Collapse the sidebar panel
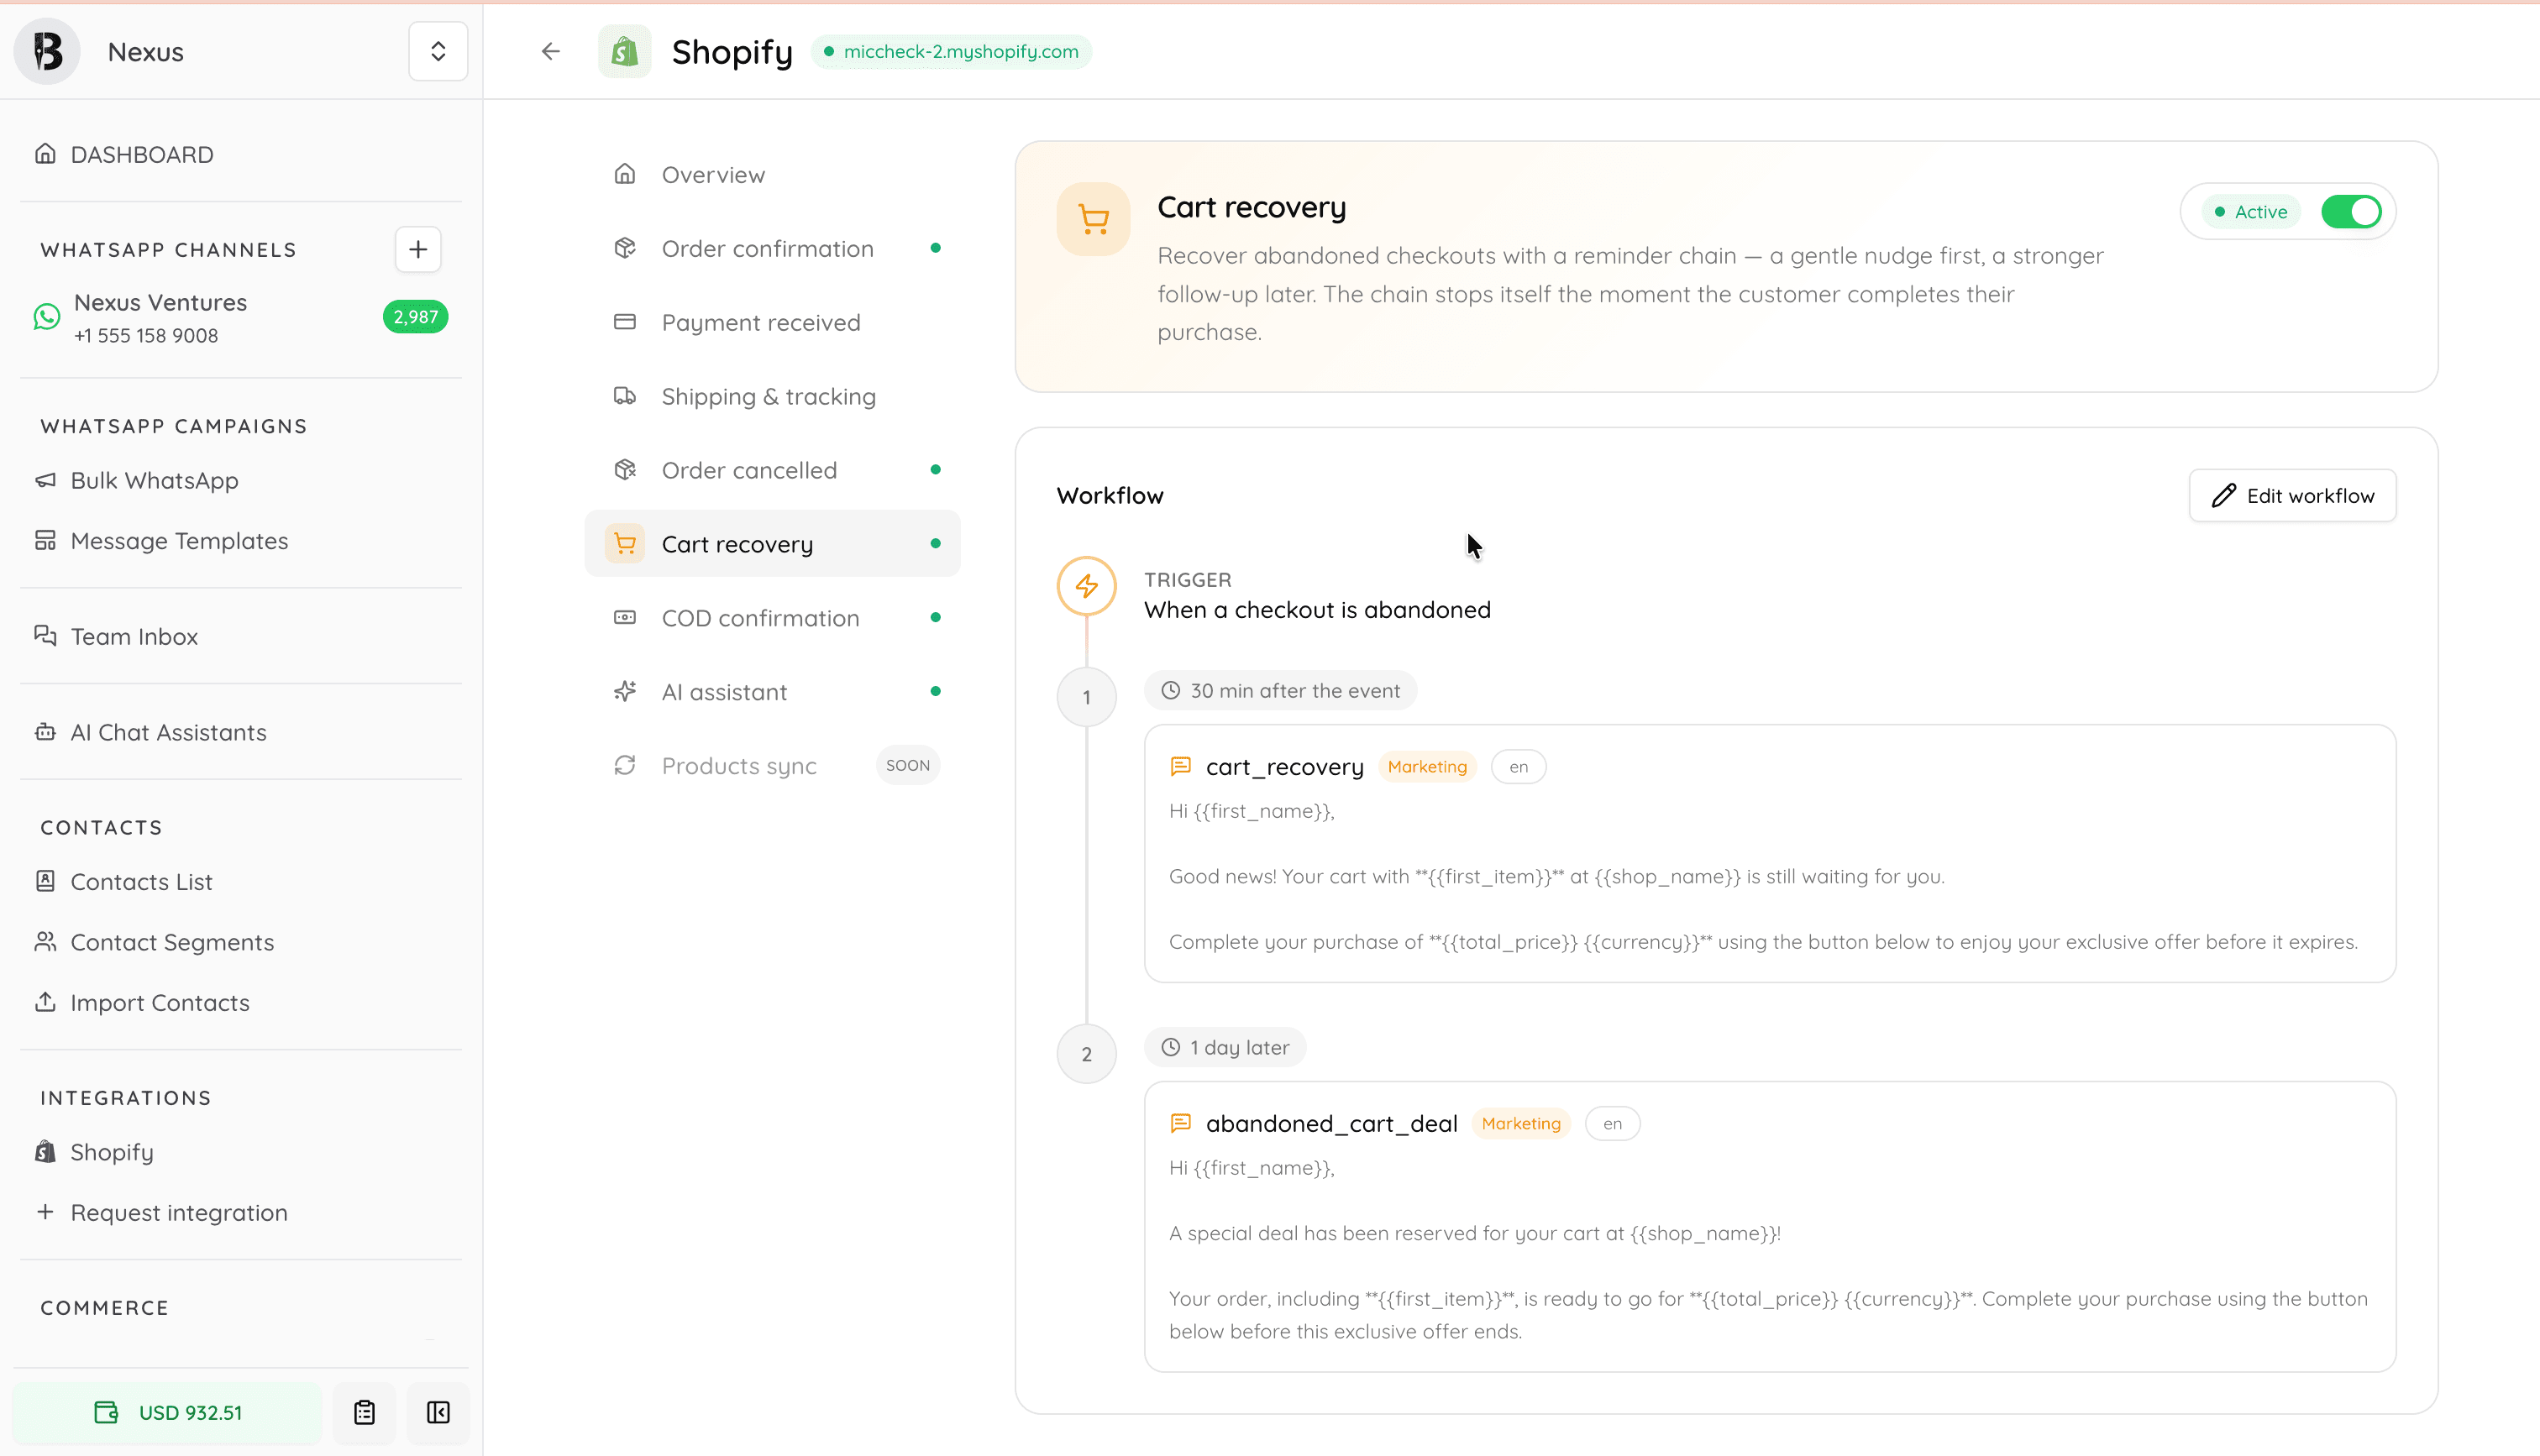The image size is (2540, 1456). pyautogui.click(x=438, y=1413)
